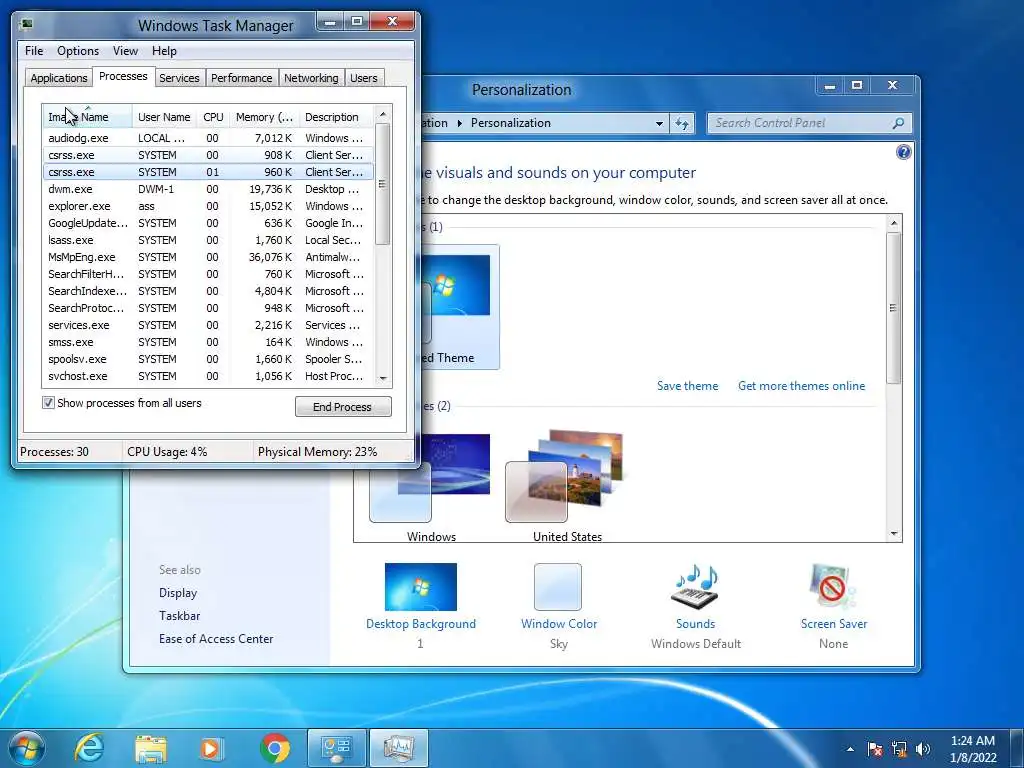Open Windows Explorer folder taskbar icon
1024x768 pixels.
pos(150,748)
